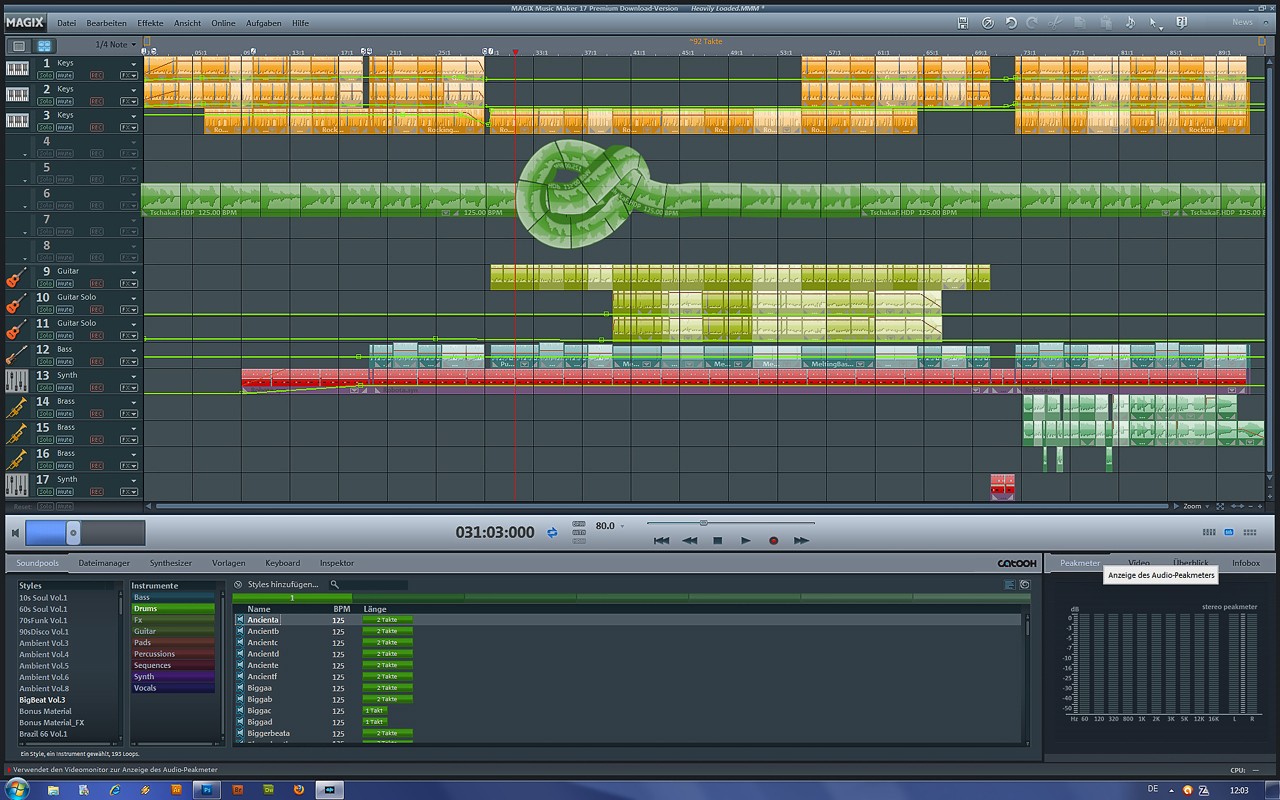Click the guitar icon of Guitar Solo track 10
This screenshot has width=1280, height=800.
(x=17, y=303)
